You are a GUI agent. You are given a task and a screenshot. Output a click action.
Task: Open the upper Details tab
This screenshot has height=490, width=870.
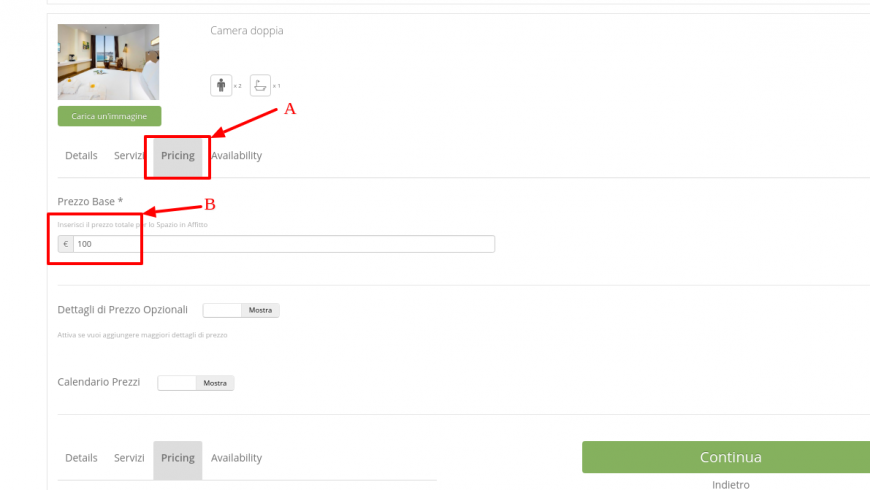click(81, 155)
